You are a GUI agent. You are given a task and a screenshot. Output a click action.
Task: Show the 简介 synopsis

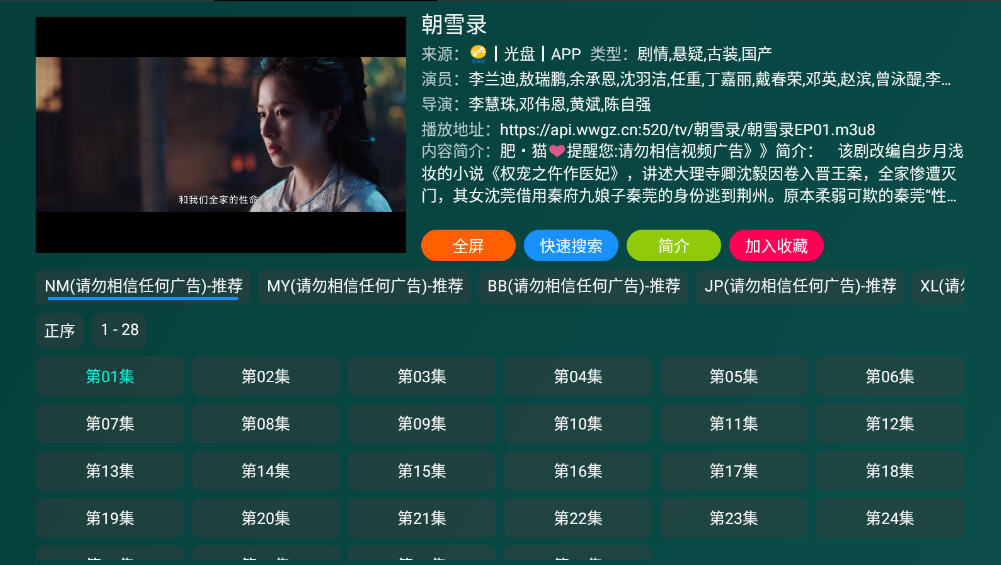click(674, 246)
